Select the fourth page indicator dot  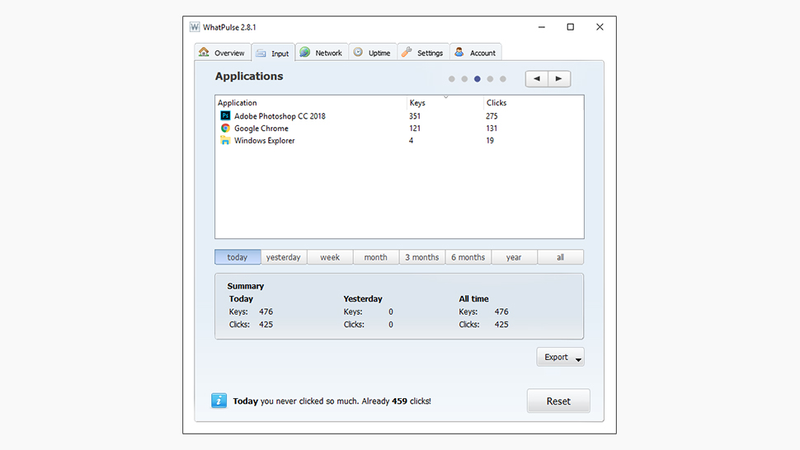[490, 79]
